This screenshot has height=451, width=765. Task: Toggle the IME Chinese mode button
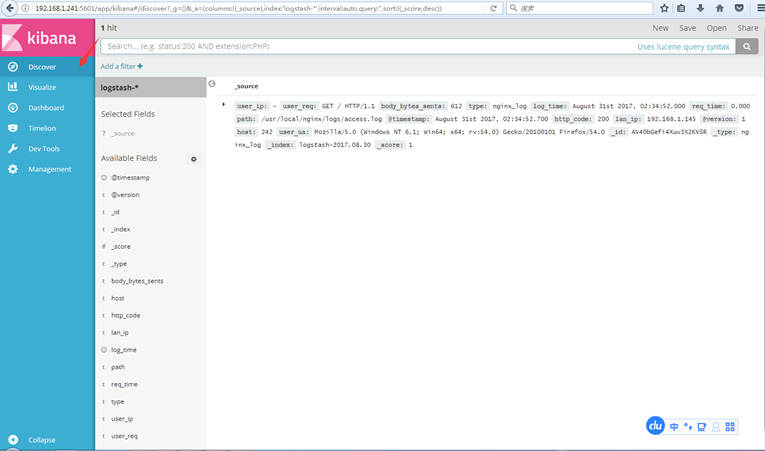click(674, 427)
